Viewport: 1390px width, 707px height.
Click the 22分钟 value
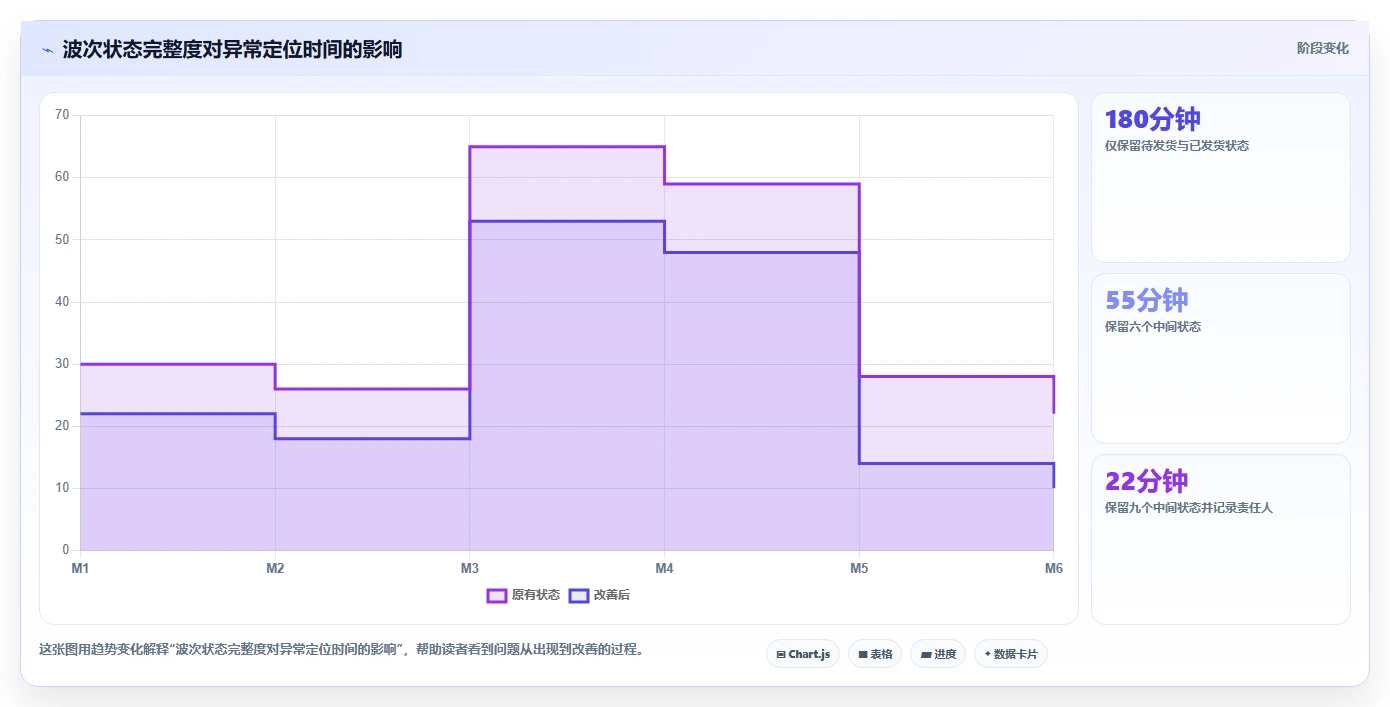coord(1146,481)
